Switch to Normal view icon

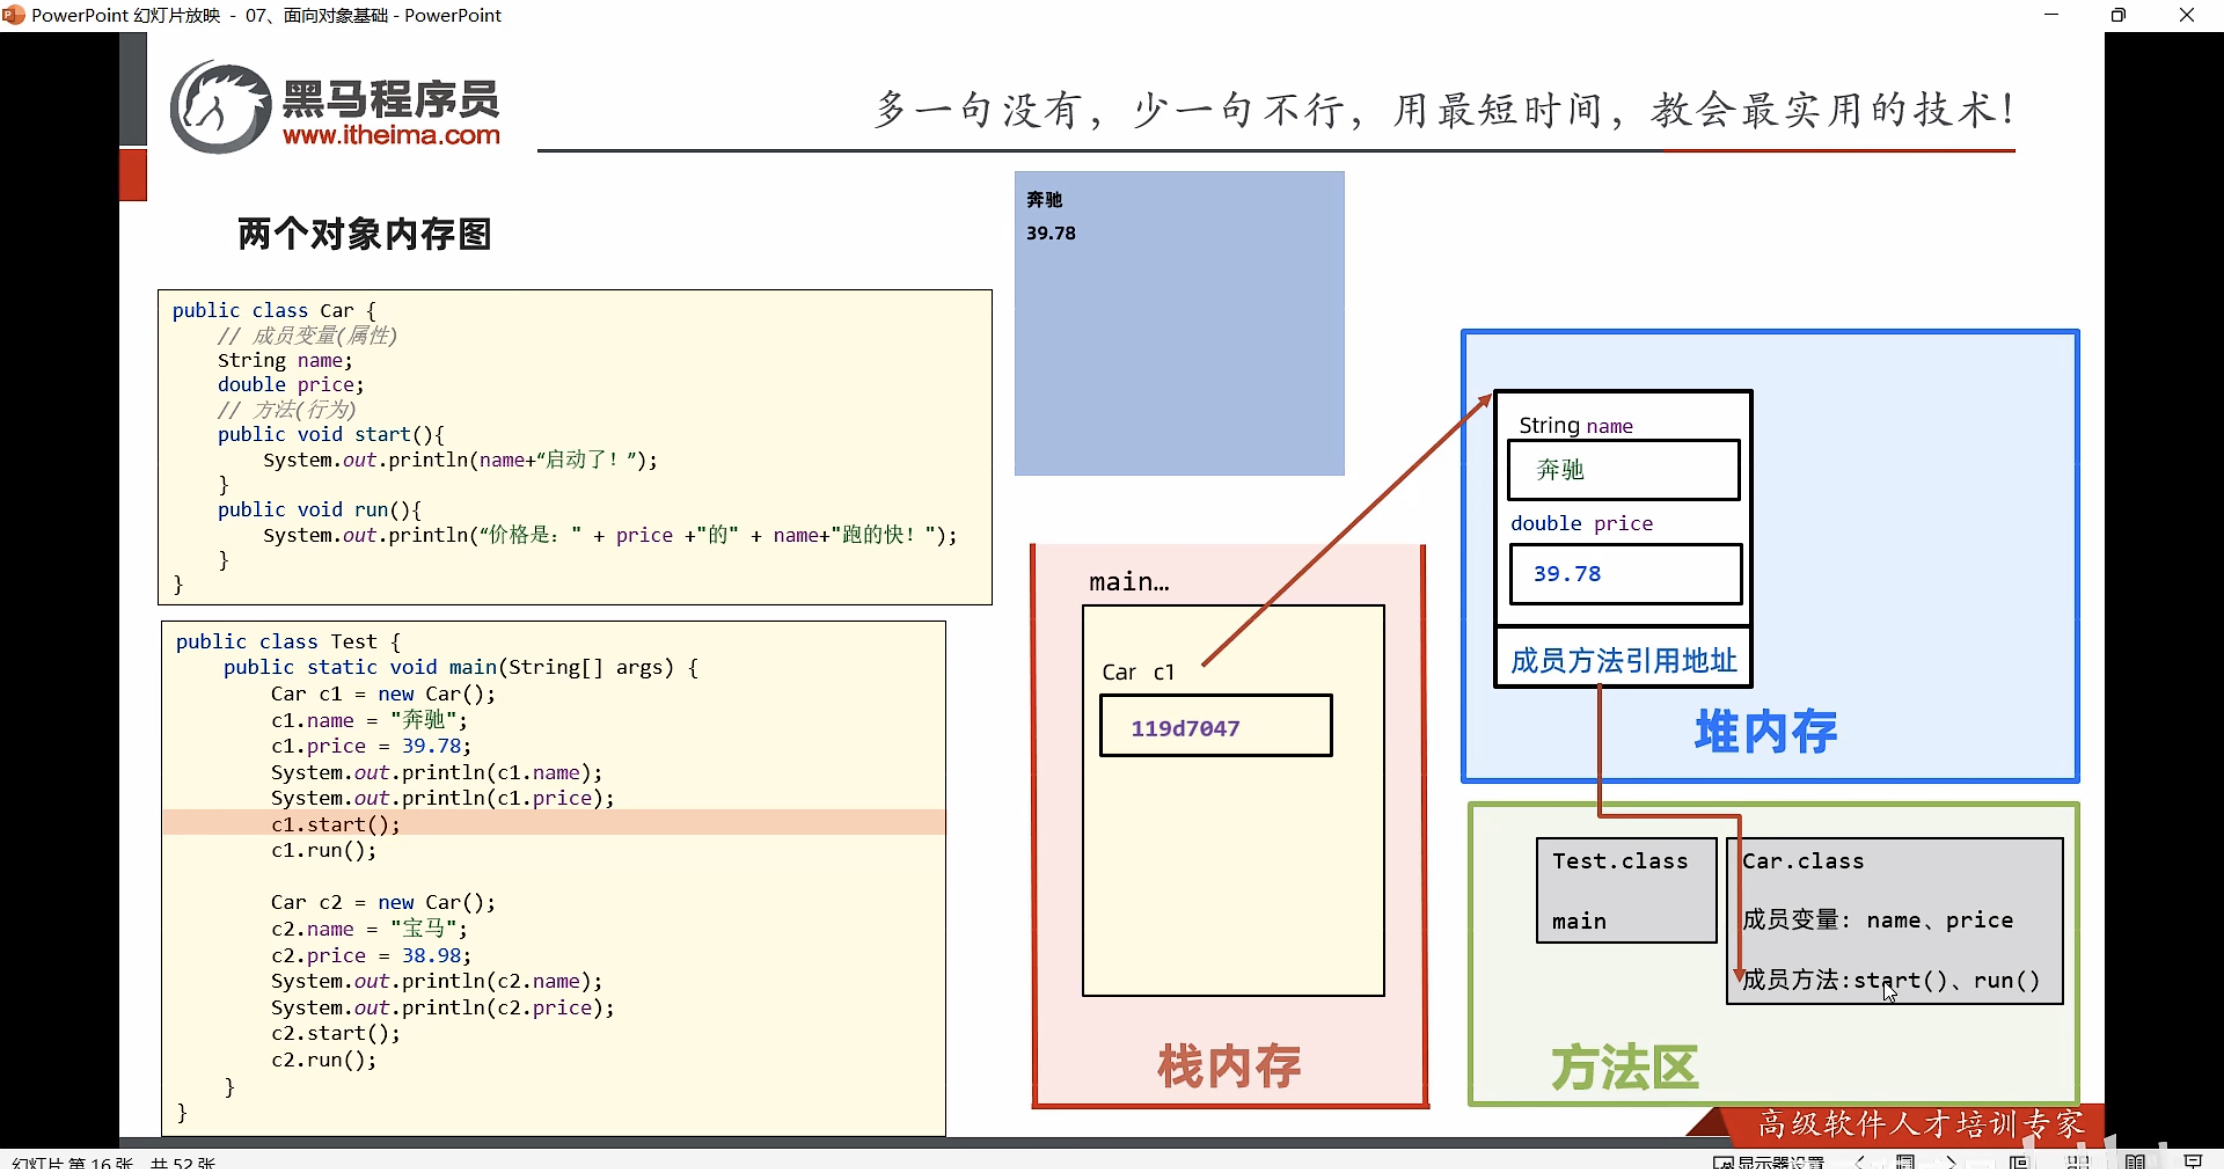point(2018,1162)
